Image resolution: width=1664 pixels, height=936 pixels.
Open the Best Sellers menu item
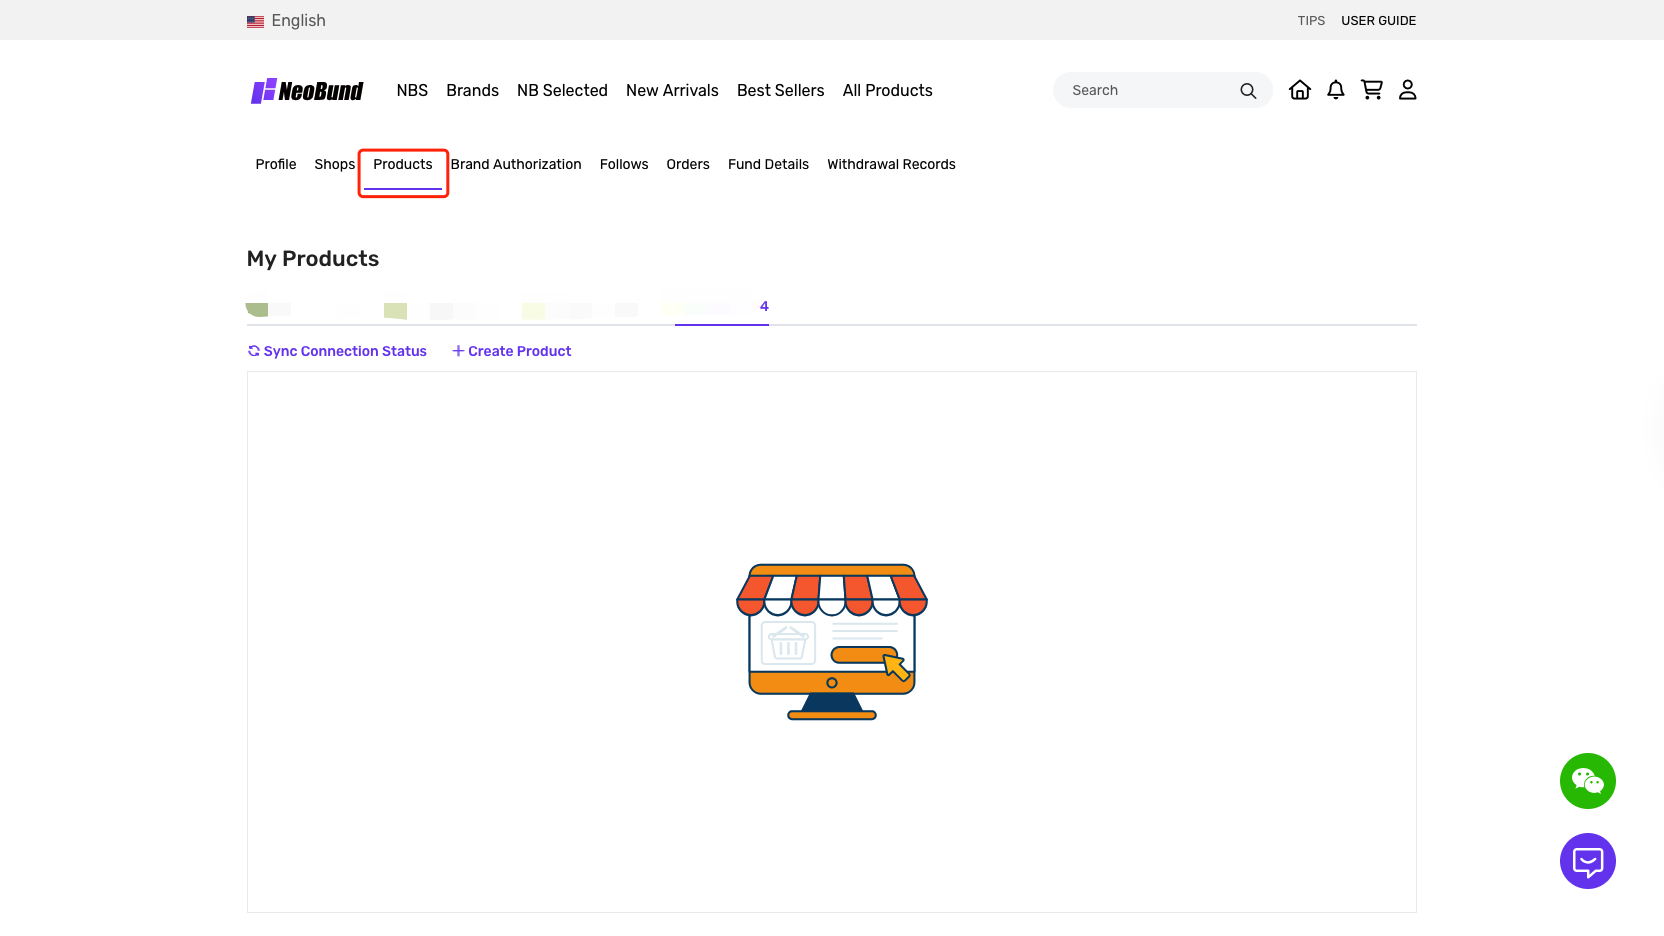pos(780,90)
